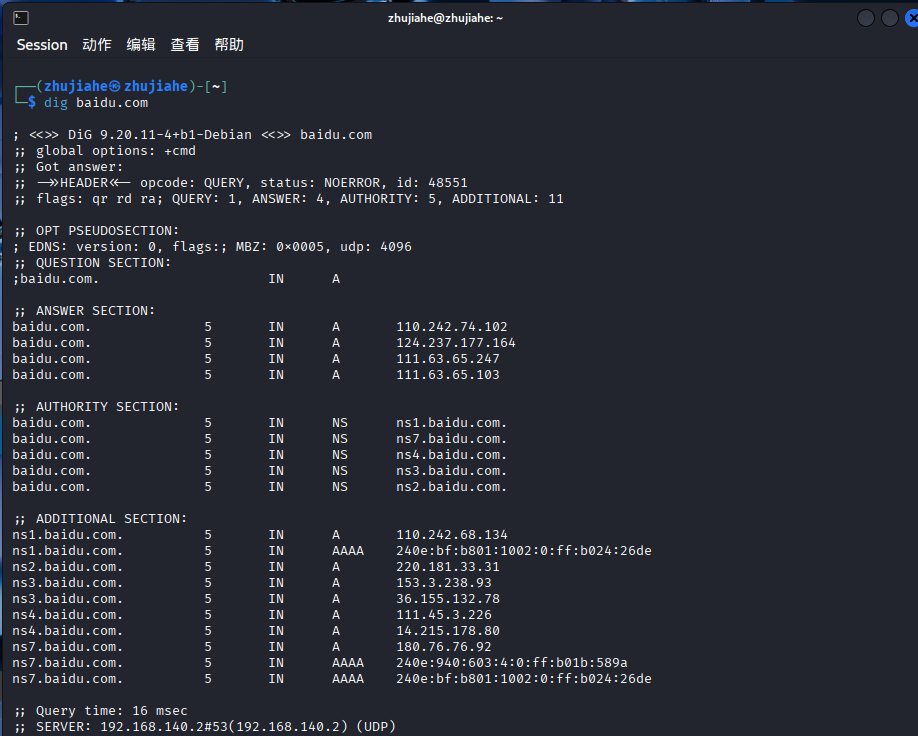This screenshot has width=918, height=736.
Task: Click nameserver ns1.baidu.com. in NS records
Action: (x=451, y=423)
